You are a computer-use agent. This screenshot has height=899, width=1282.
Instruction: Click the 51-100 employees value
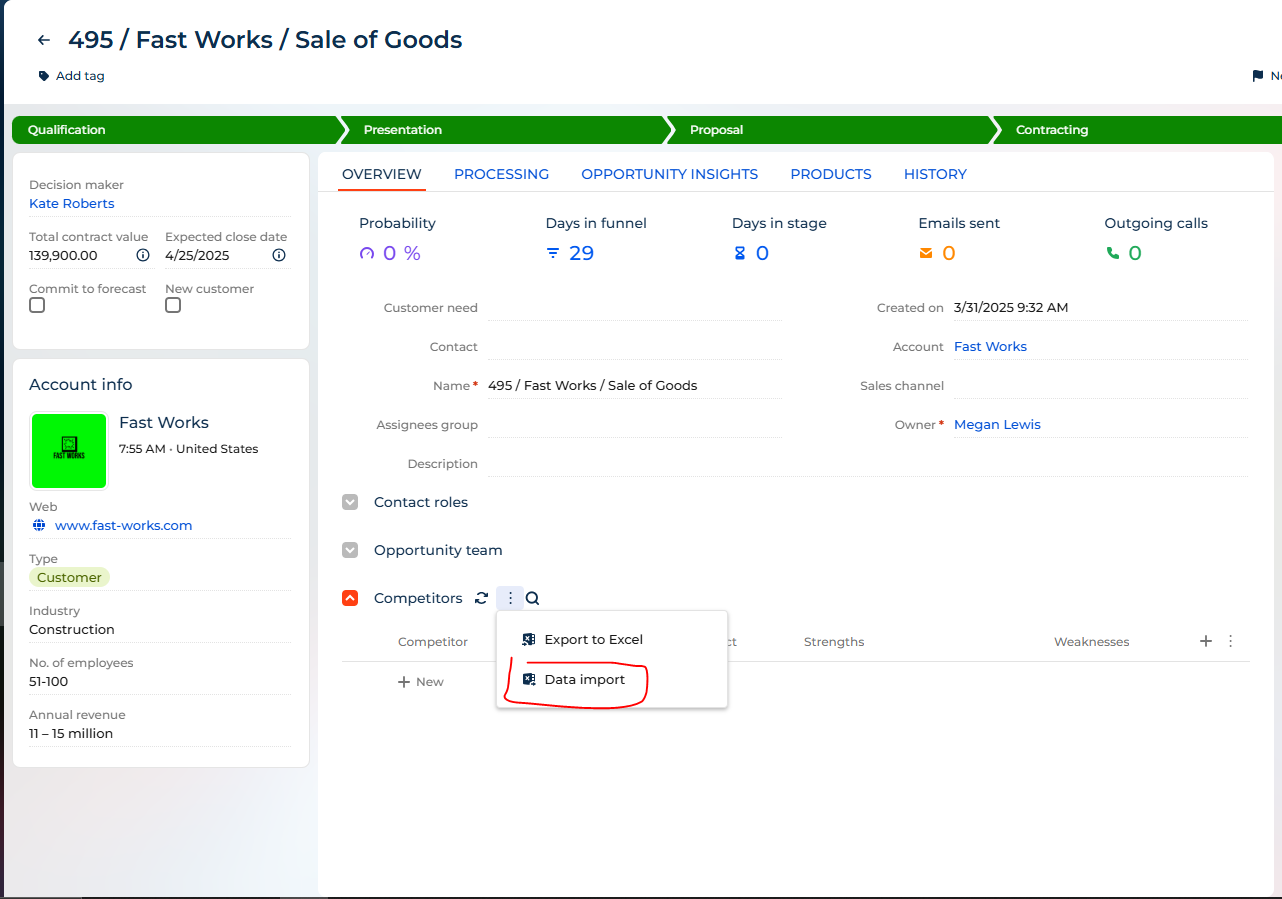pyautogui.click(x=49, y=681)
